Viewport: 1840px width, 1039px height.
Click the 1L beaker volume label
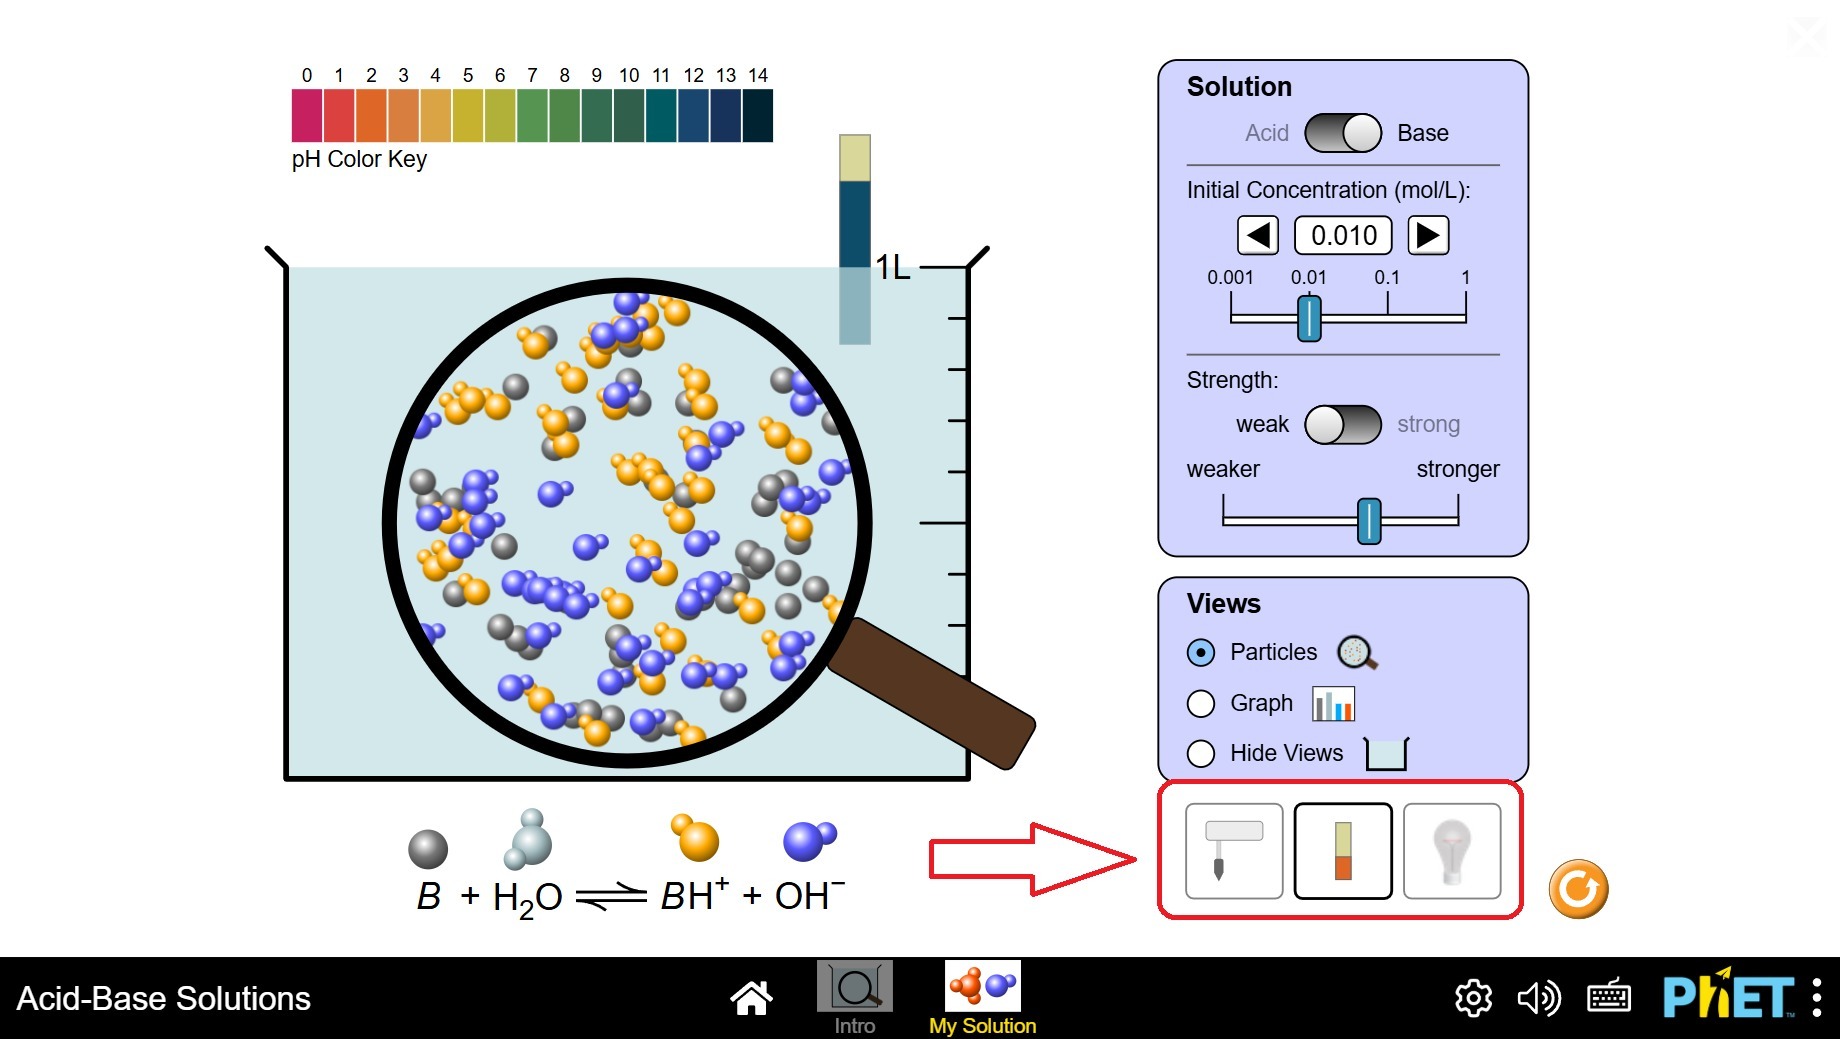point(893,267)
